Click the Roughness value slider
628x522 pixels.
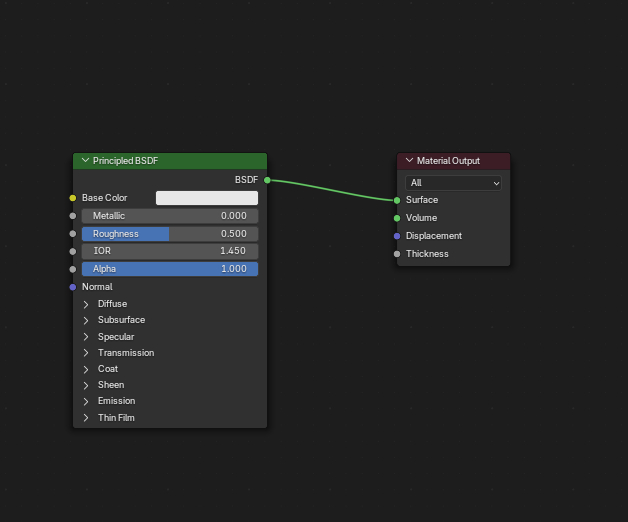pyautogui.click(x=170, y=234)
